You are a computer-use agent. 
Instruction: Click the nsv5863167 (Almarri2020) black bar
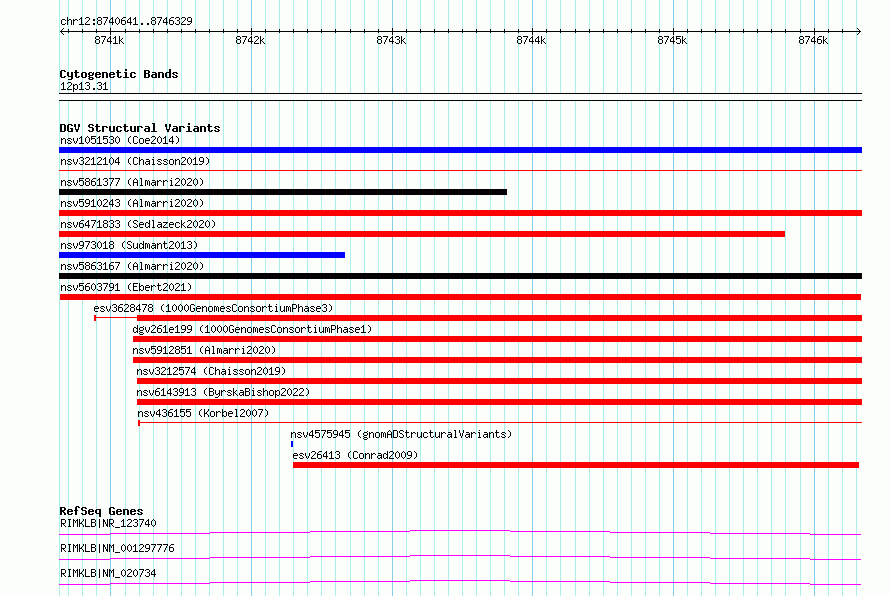(x=460, y=276)
